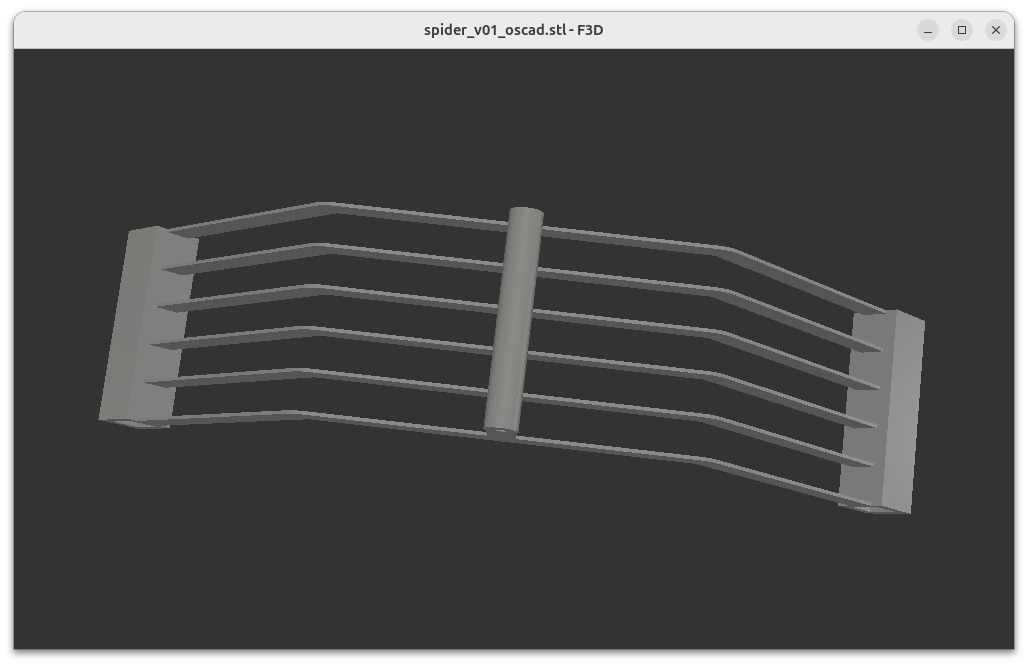Viewport: 1028px width, 666px height.
Task: Maximize the F3D viewer window
Action: point(962,30)
